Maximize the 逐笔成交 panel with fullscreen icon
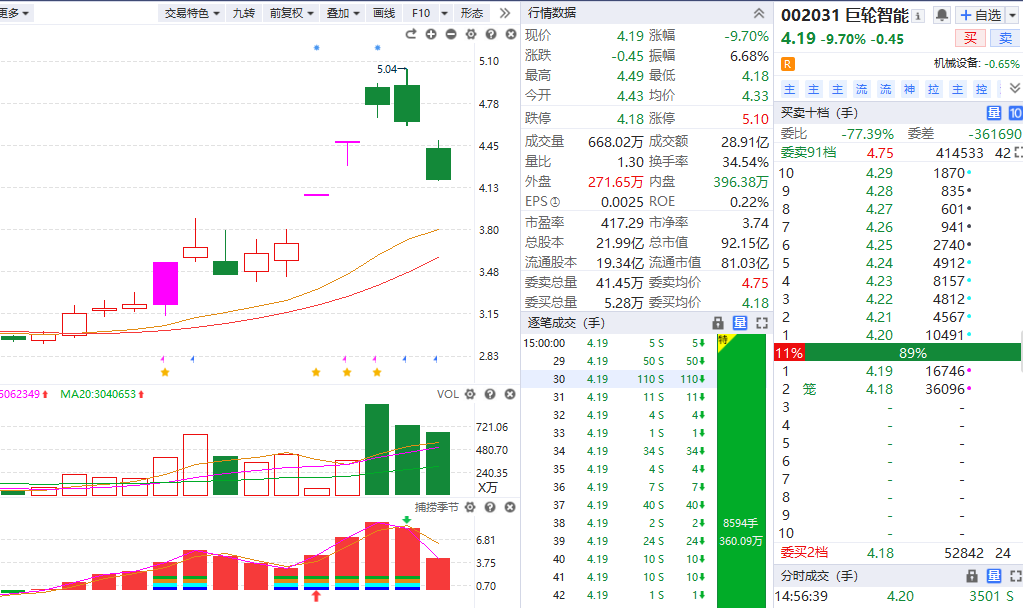This screenshot has height=608, width=1023. (x=761, y=323)
